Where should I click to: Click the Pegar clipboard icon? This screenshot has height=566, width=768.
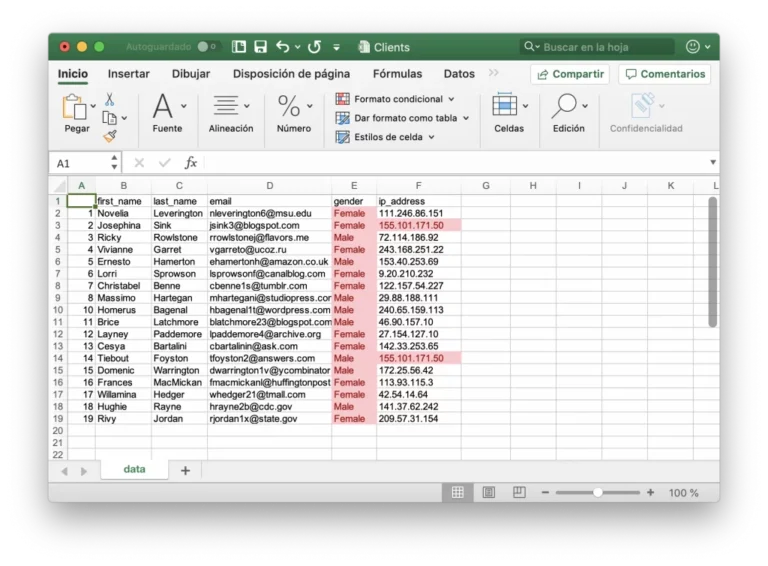75,107
